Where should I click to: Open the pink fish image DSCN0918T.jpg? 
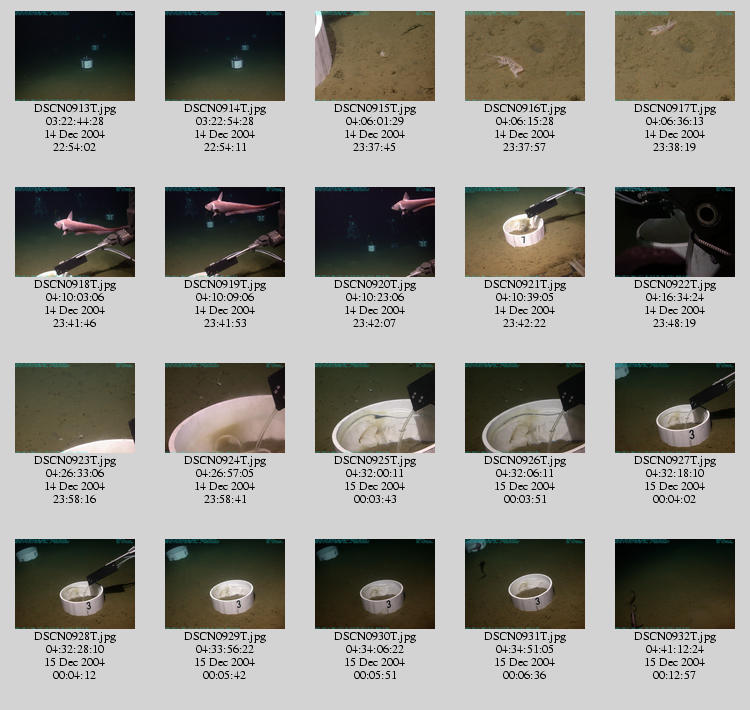click(75, 232)
